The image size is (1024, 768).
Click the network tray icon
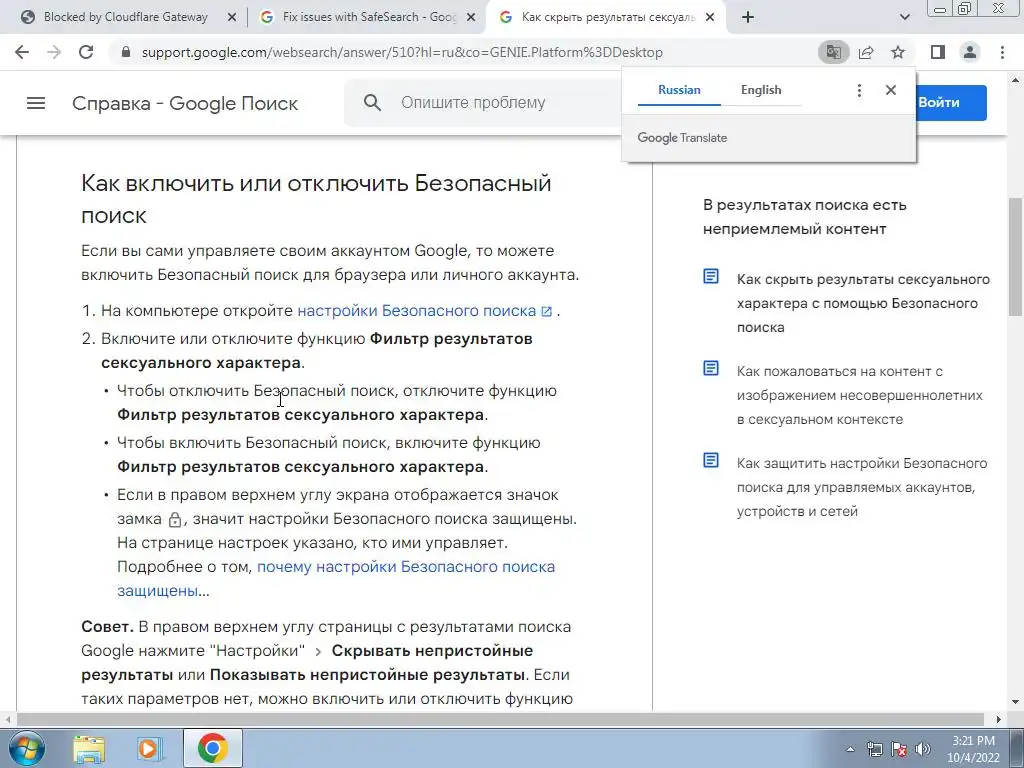(874, 749)
